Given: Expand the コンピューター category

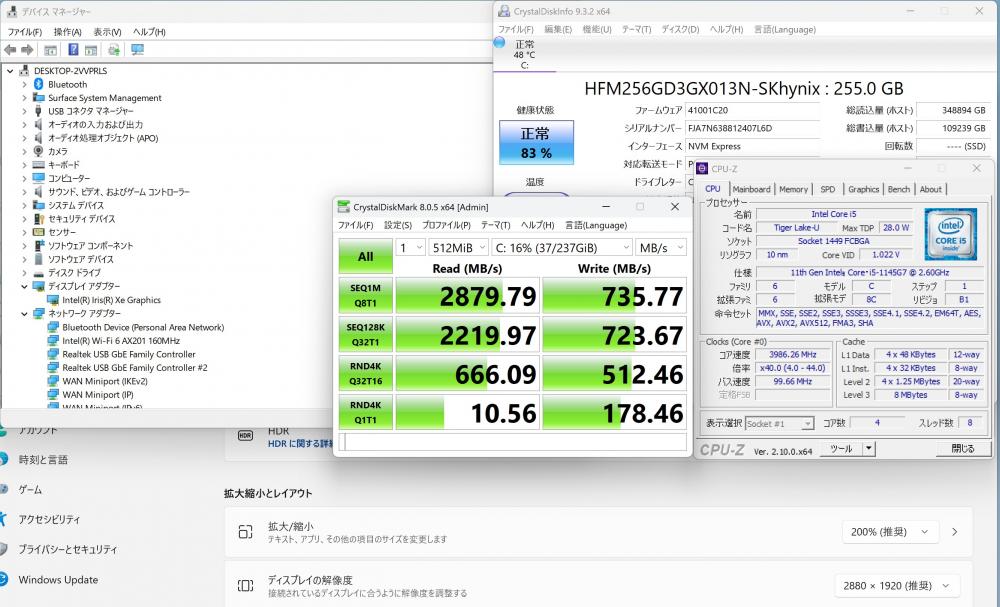Looking at the screenshot, I should coord(24,178).
